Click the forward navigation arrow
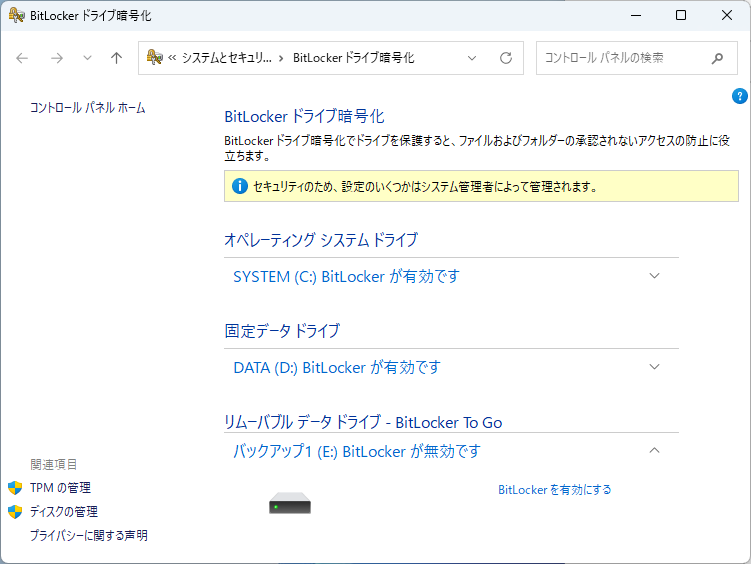This screenshot has width=751, height=564. tap(57, 58)
